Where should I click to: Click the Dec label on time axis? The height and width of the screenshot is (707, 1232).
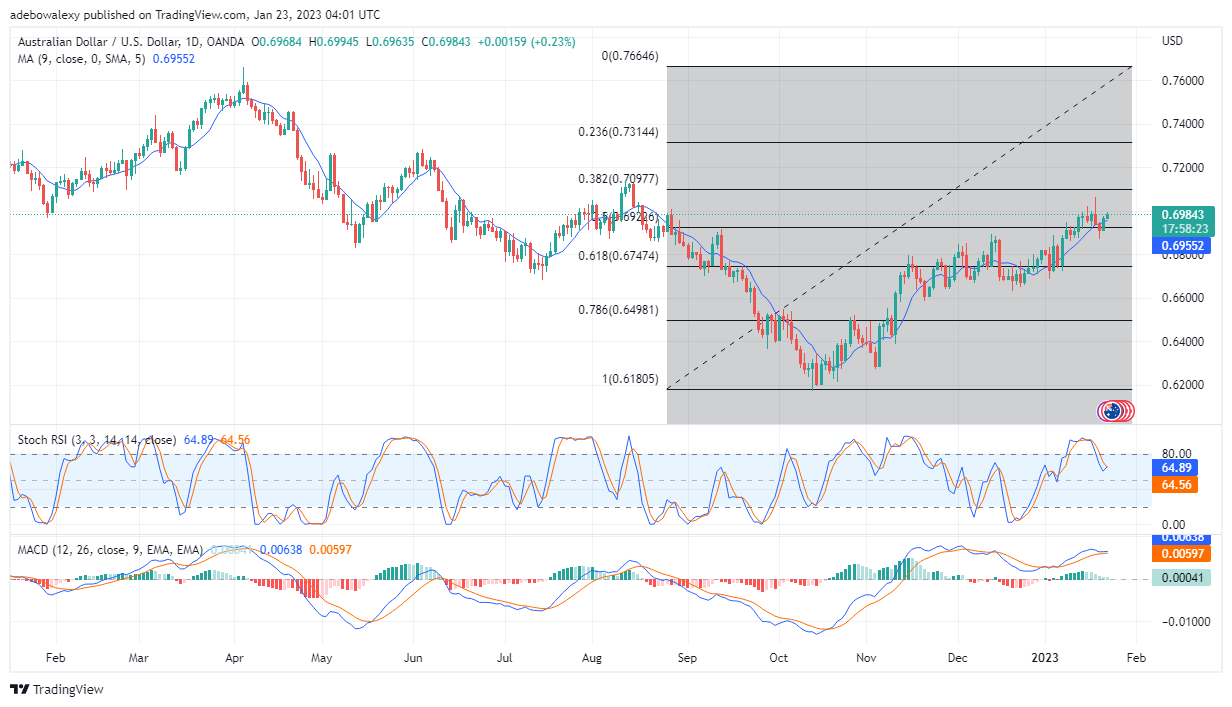click(x=957, y=659)
